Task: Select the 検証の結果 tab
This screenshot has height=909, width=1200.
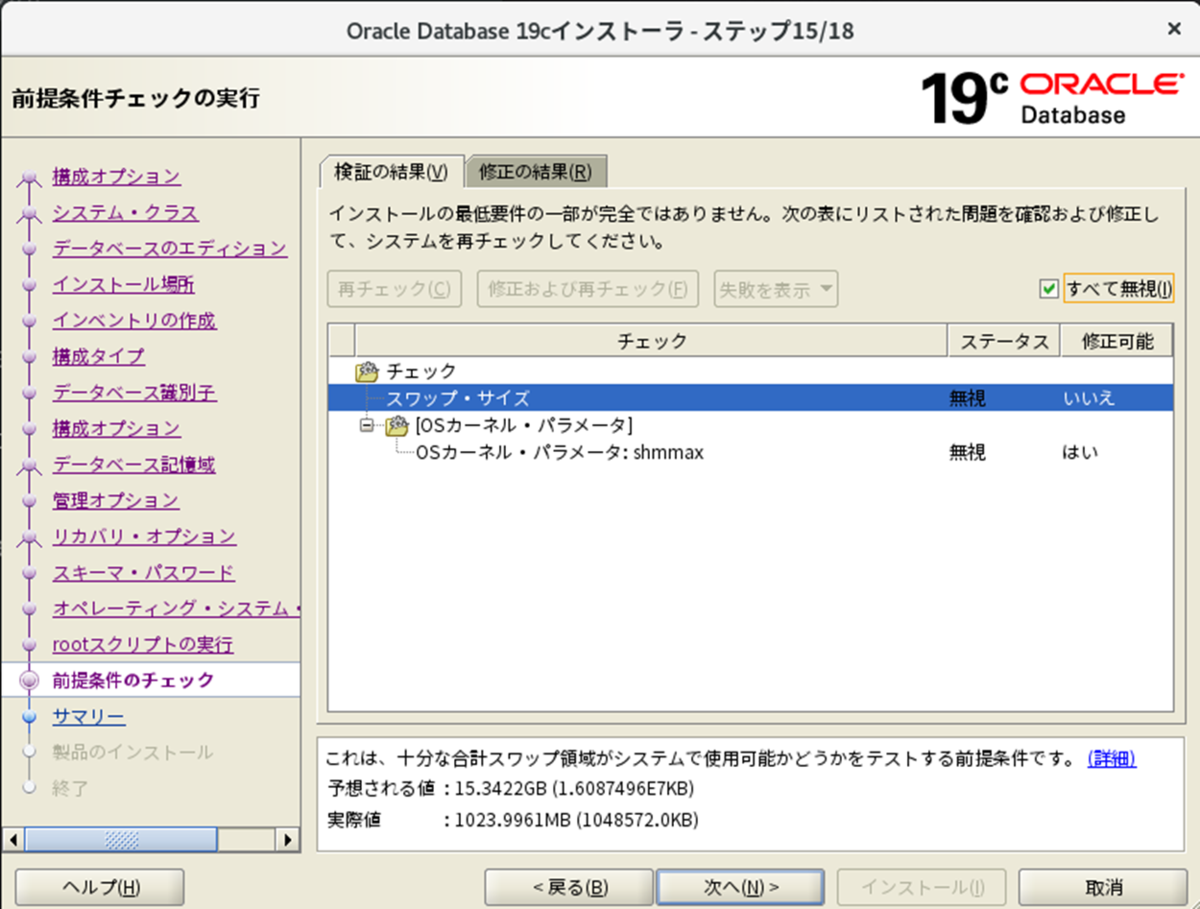Action: pos(390,170)
